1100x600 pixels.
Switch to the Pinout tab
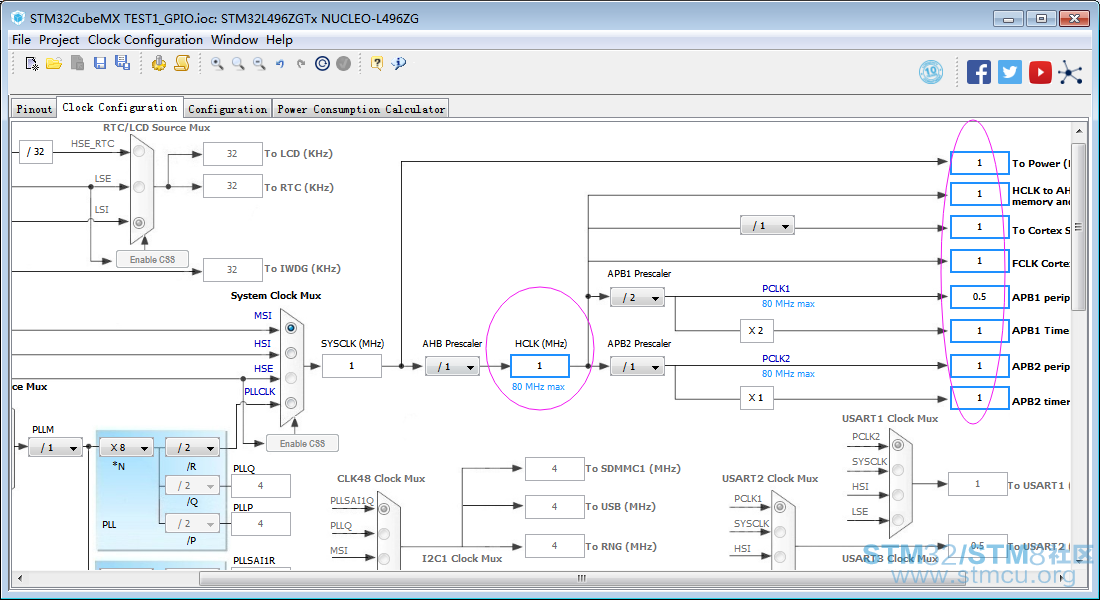coord(34,109)
